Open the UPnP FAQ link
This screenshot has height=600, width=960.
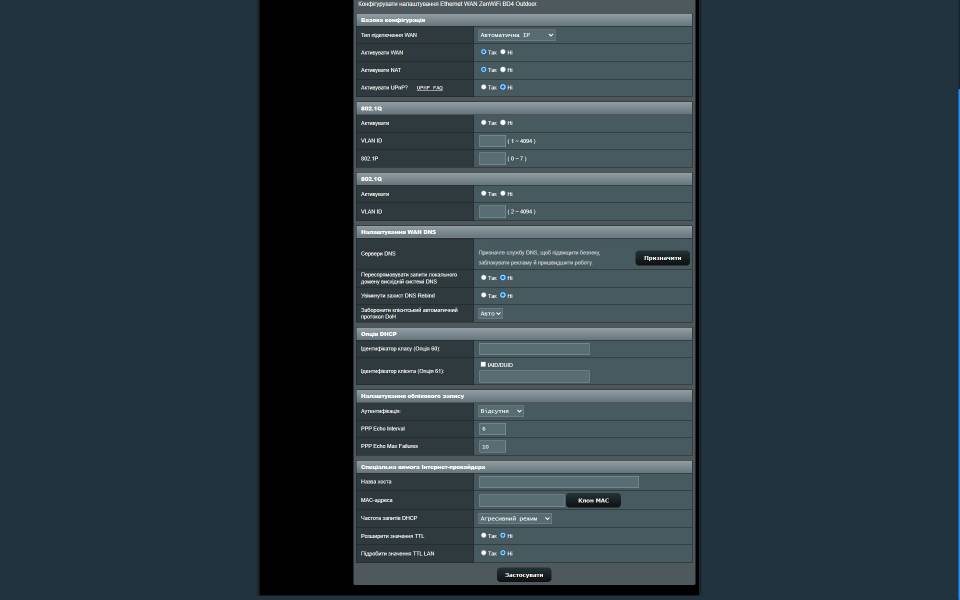click(x=429, y=88)
